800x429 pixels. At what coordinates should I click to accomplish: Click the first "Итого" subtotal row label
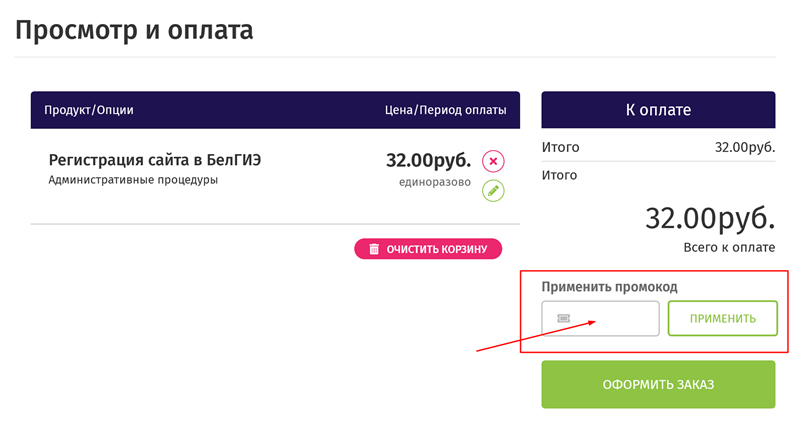coord(560,147)
